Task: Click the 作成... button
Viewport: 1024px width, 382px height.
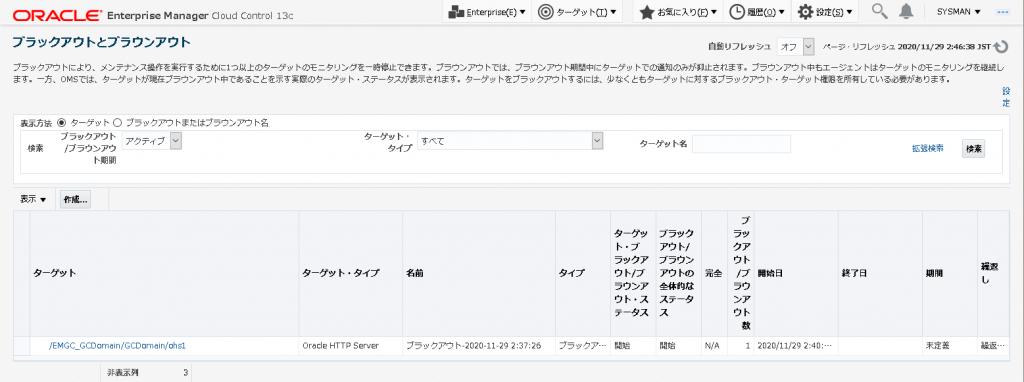Action: click(75, 200)
